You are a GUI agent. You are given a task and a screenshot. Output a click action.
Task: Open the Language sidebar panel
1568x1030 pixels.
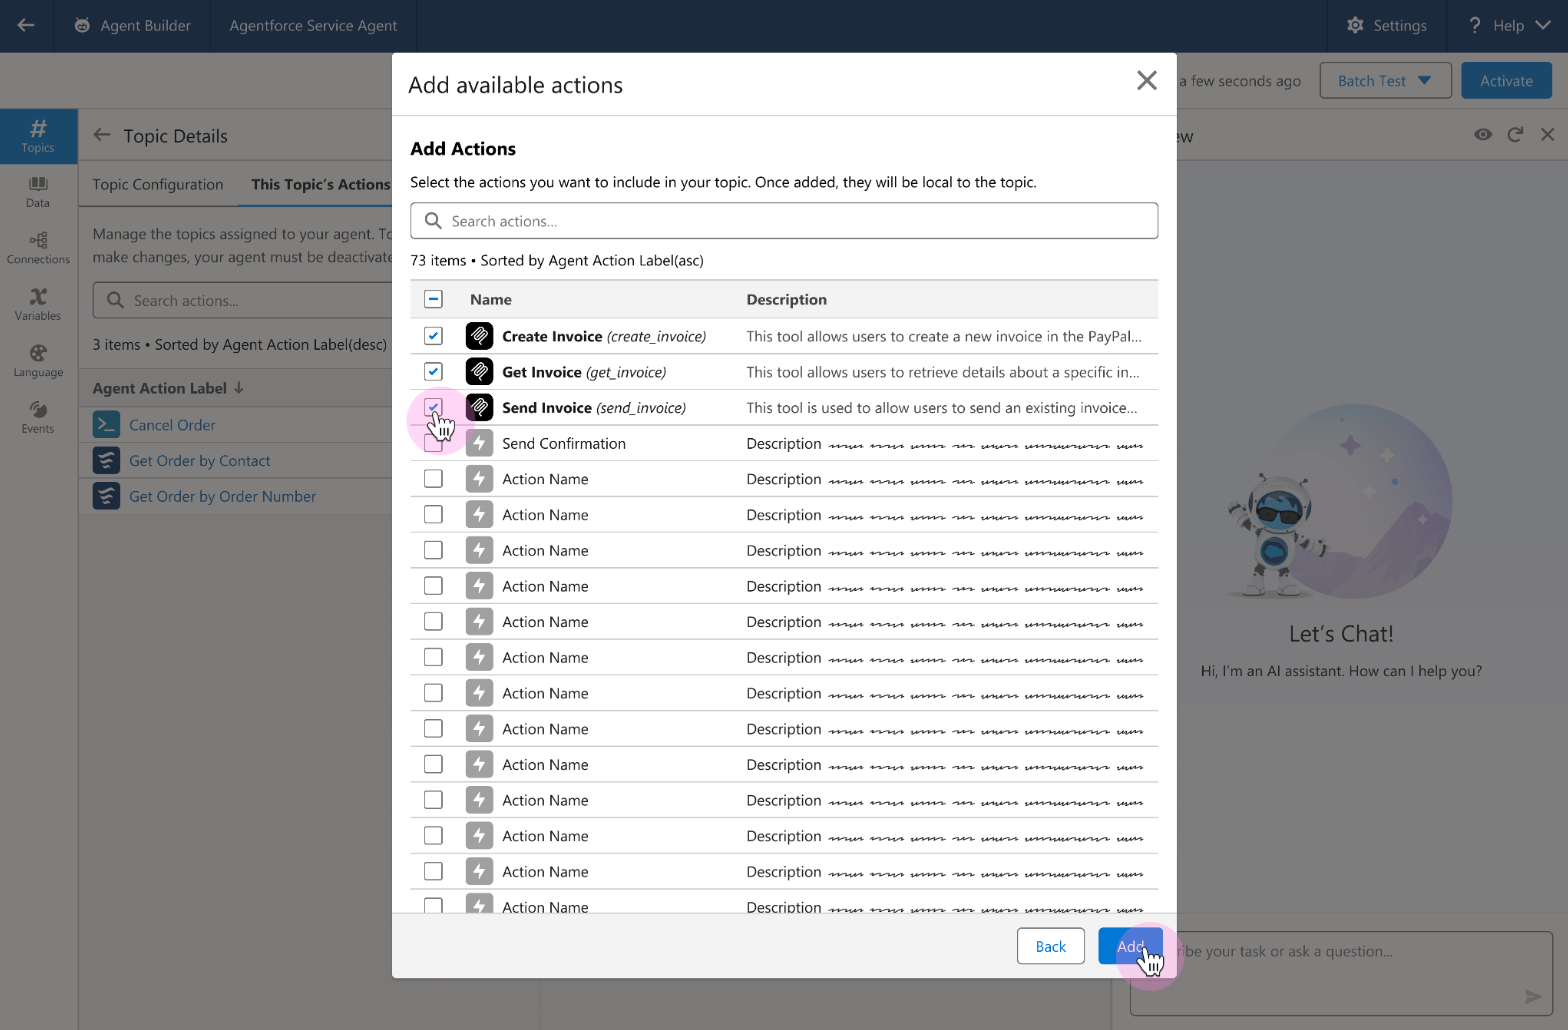click(38, 360)
